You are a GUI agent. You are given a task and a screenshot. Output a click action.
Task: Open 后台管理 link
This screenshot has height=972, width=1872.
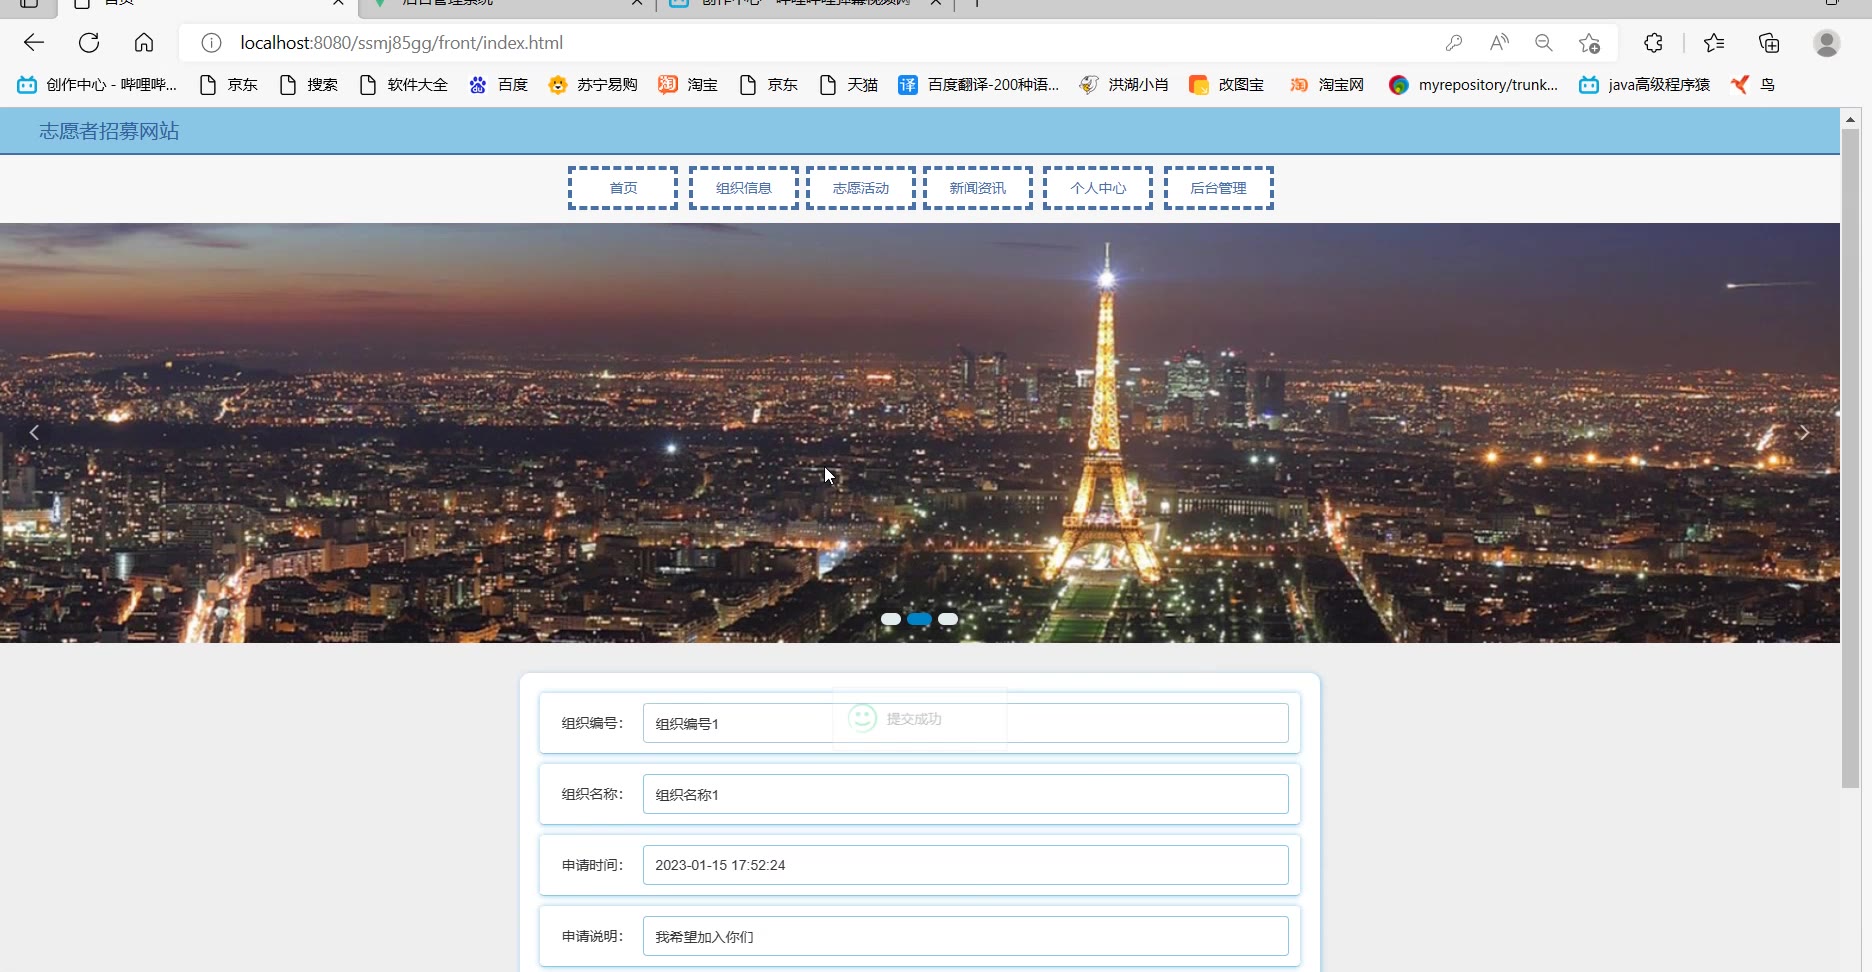[1218, 188]
